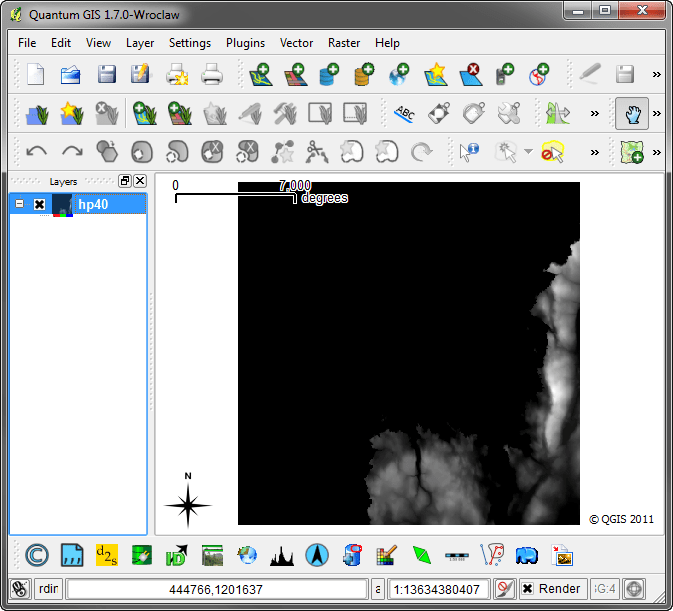Viewport: 673px width, 611px height.
Task: Open dropdown arrow beside Select Features tool
Action: tap(529, 152)
